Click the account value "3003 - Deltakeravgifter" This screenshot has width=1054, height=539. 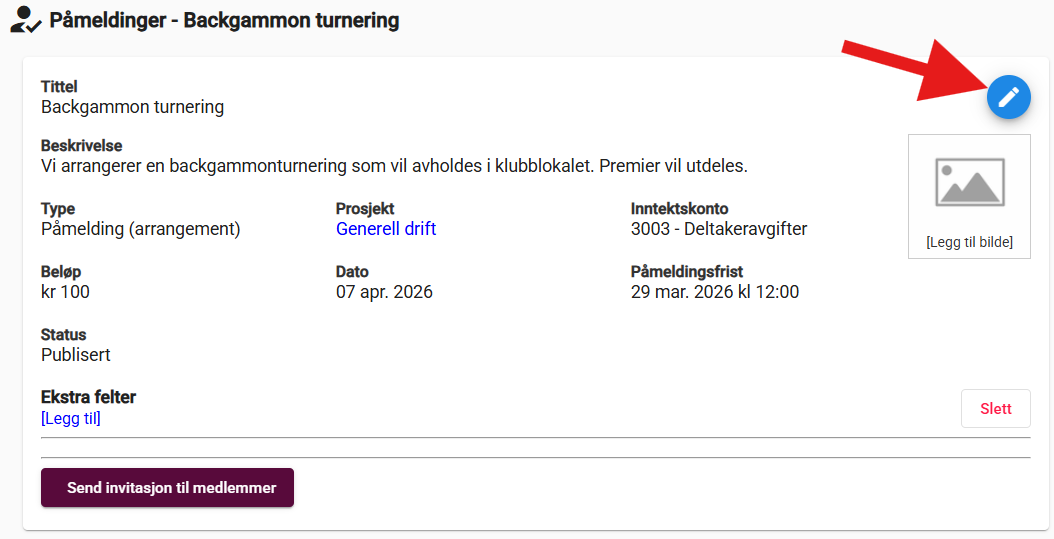718,229
